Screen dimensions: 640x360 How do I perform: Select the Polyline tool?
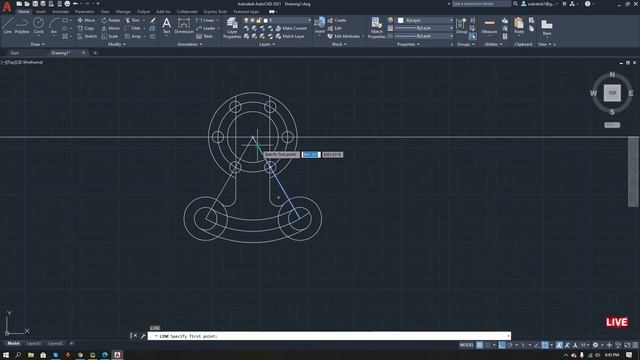tap(22, 25)
